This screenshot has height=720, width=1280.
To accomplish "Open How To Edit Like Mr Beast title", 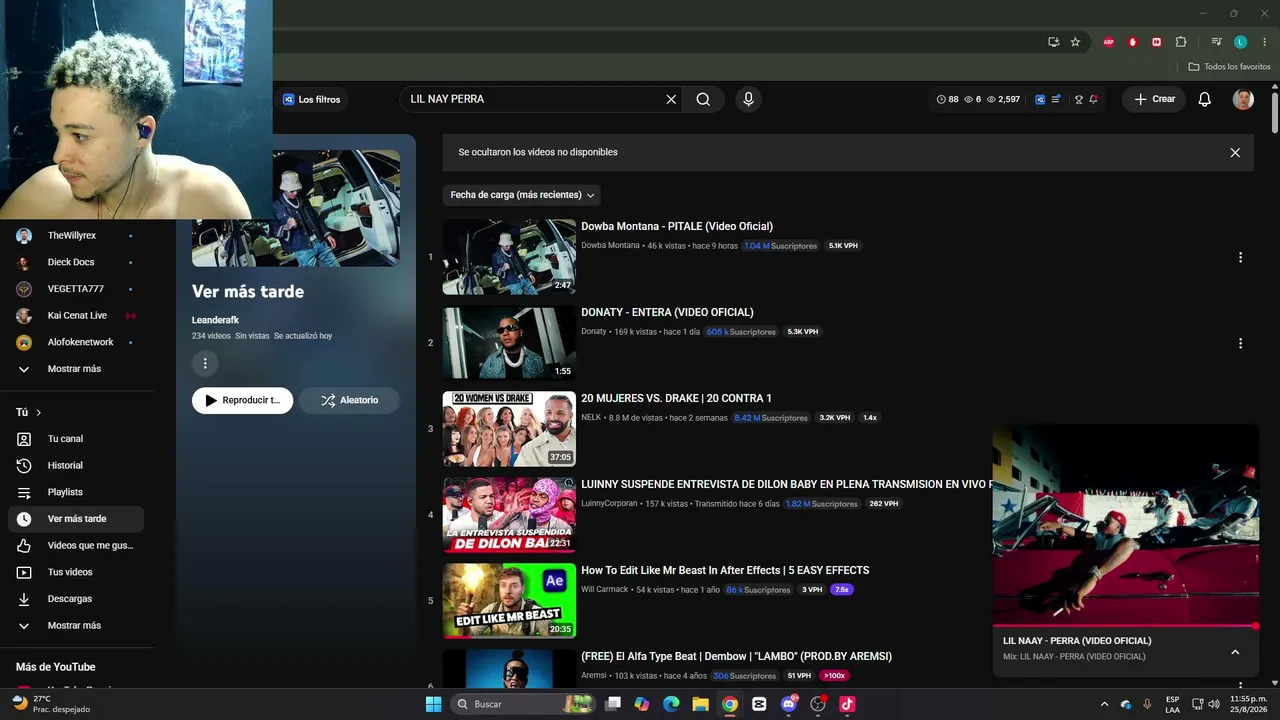I will click(725, 570).
